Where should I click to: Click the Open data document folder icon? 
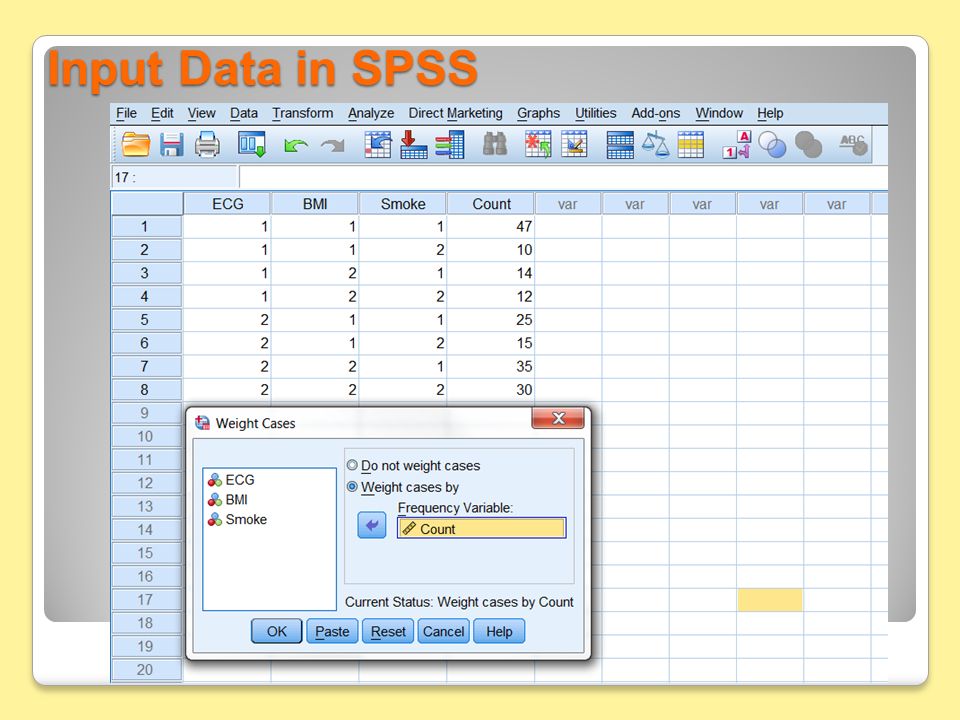tap(135, 145)
